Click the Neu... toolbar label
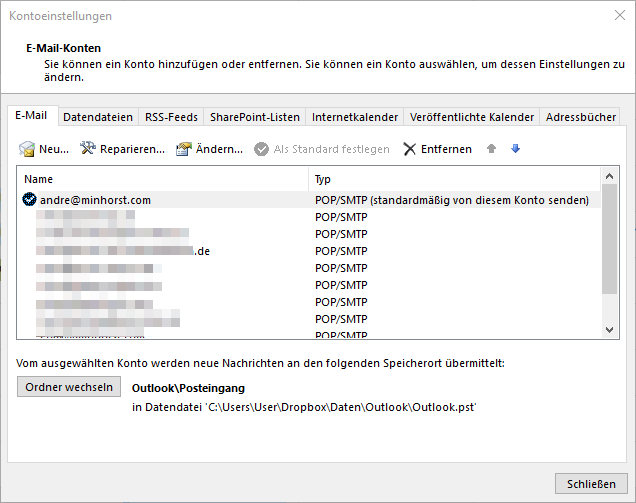Viewport: 636px width, 503px height. [x=54, y=149]
